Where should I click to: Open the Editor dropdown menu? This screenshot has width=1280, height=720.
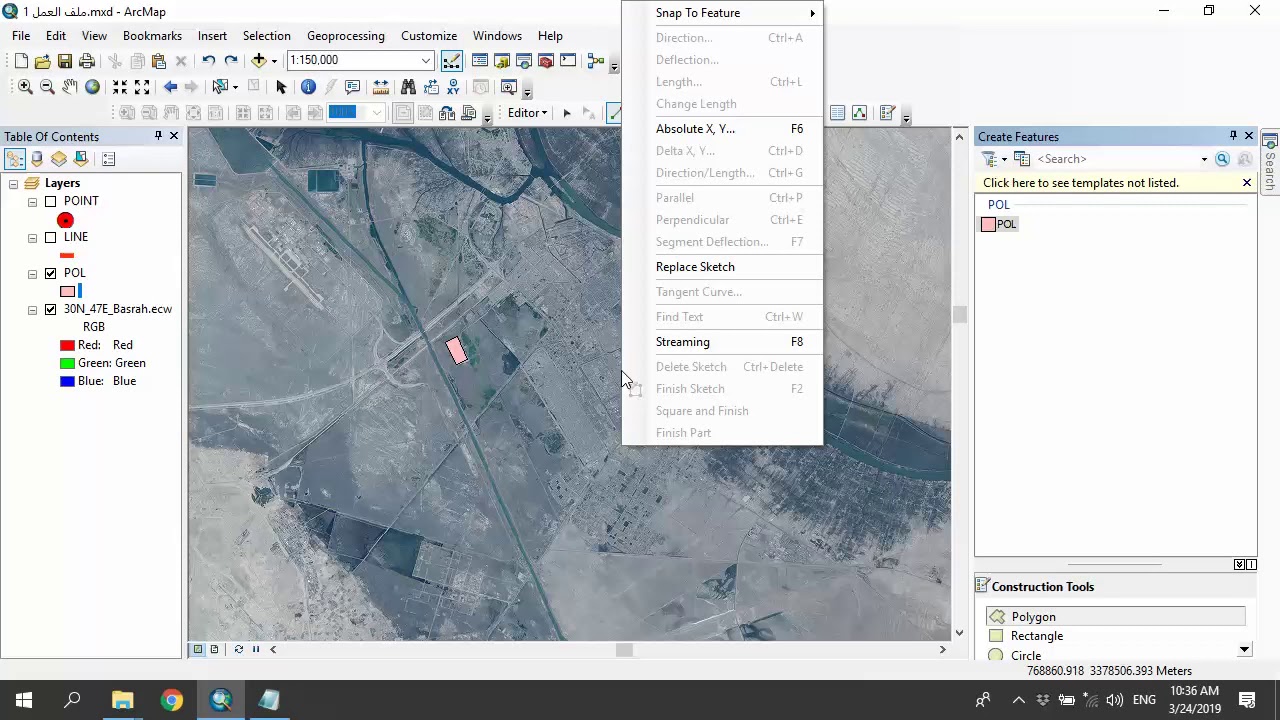coord(528,113)
